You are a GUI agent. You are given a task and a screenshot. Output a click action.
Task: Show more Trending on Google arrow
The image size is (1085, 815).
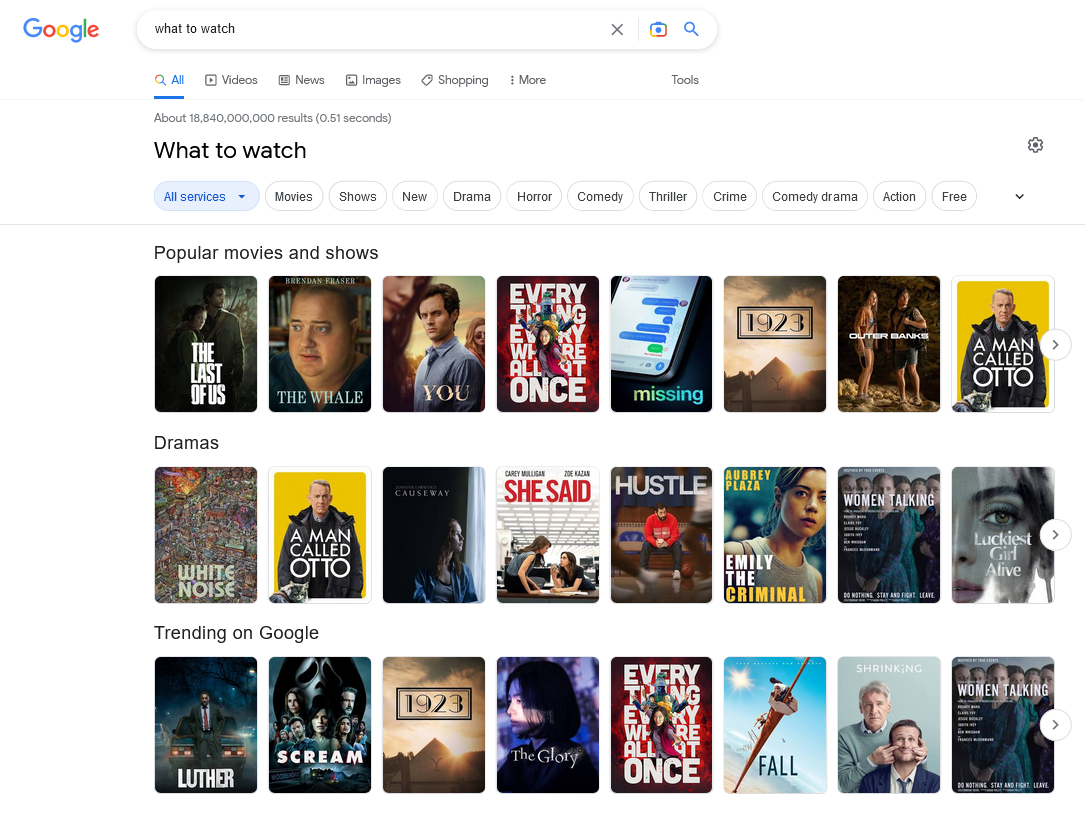[1055, 725]
